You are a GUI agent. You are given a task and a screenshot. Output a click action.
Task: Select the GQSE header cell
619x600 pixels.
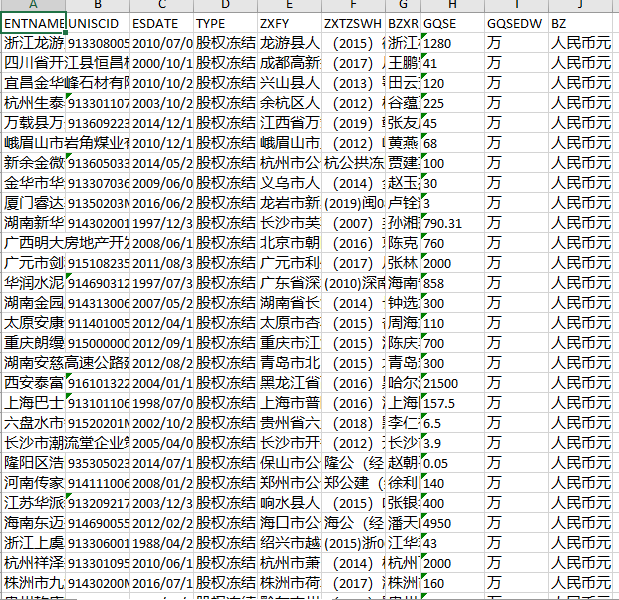point(453,23)
